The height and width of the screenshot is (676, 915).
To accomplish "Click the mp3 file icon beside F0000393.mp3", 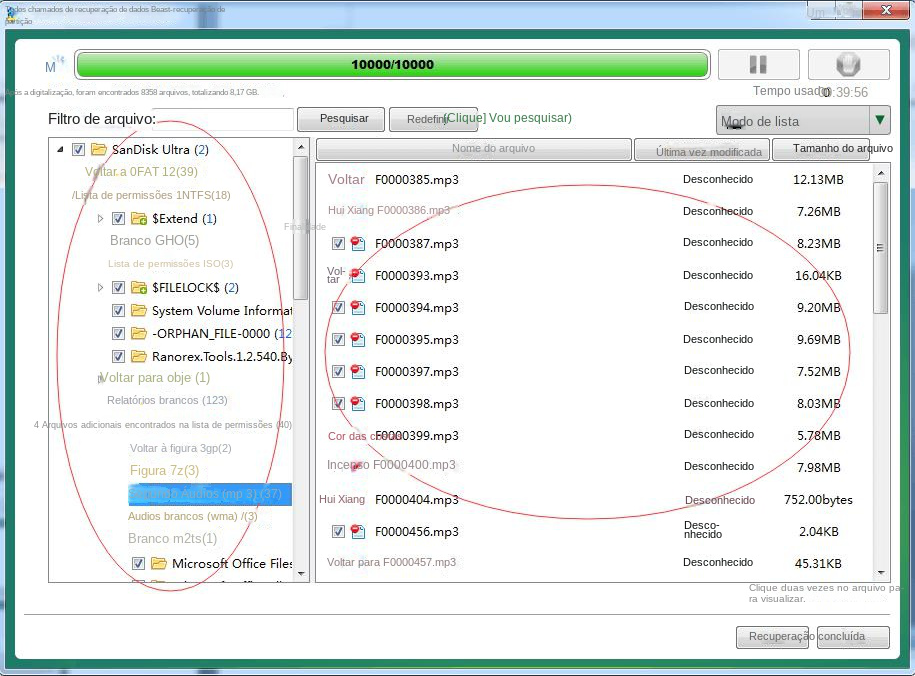I will (357, 276).
